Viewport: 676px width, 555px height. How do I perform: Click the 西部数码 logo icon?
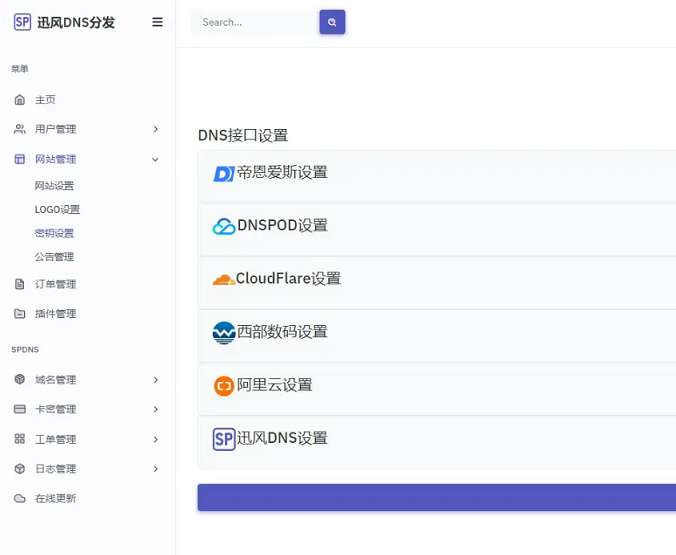pos(223,332)
